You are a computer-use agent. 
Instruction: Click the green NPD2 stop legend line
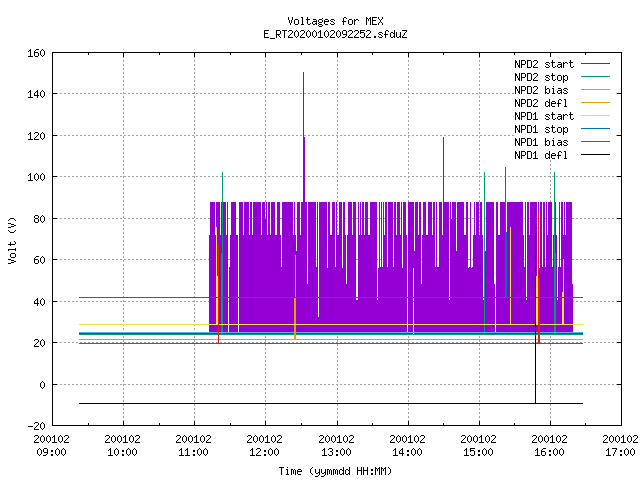click(595, 77)
